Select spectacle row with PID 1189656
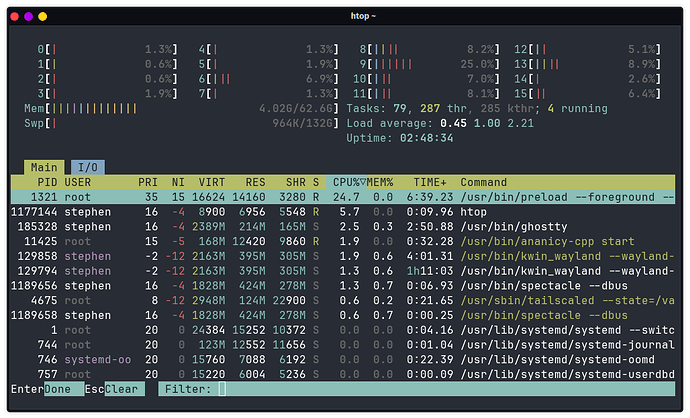690x418 pixels. 343,286
